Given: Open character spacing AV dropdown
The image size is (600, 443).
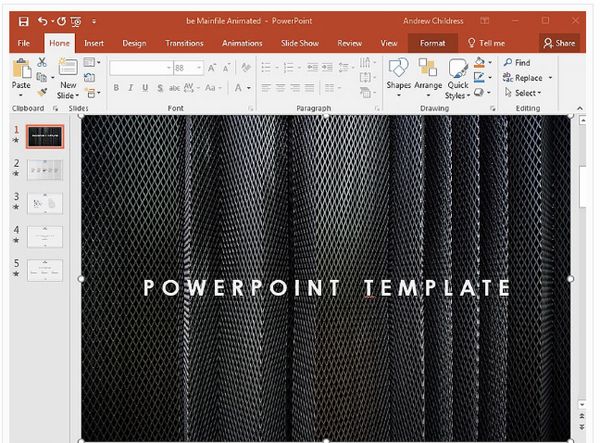Looking at the screenshot, I should 192,88.
